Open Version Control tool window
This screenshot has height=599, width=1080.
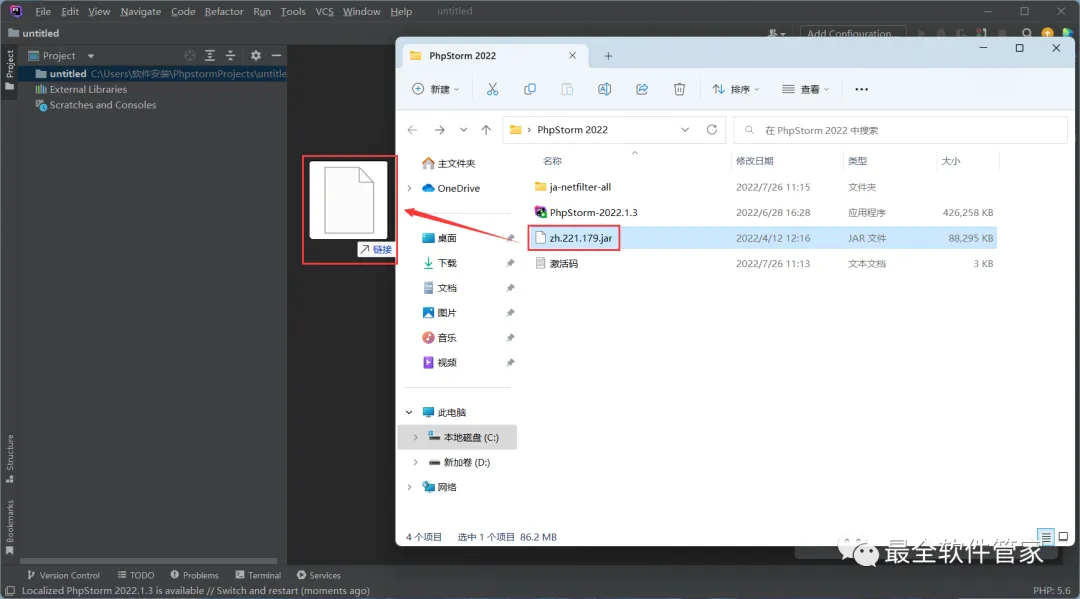click(x=63, y=575)
